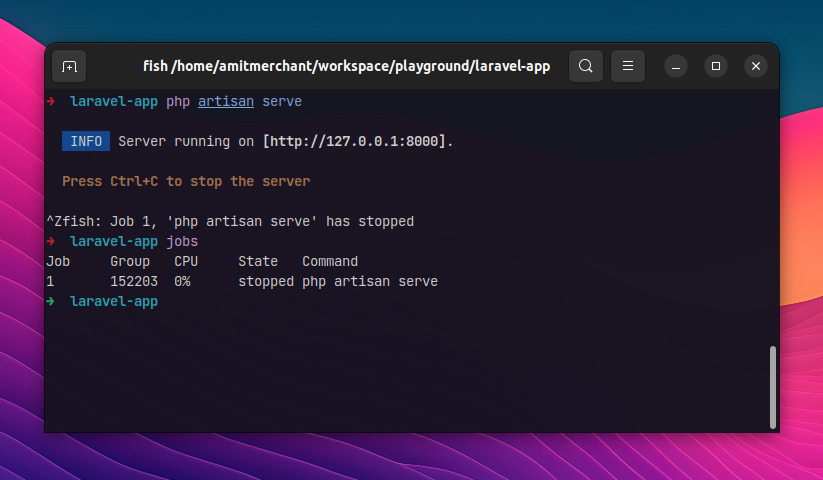The width and height of the screenshot is (823, 480).
Task: Maximize the terminal window
Action: pyautogui.click(x=716, y=66)
